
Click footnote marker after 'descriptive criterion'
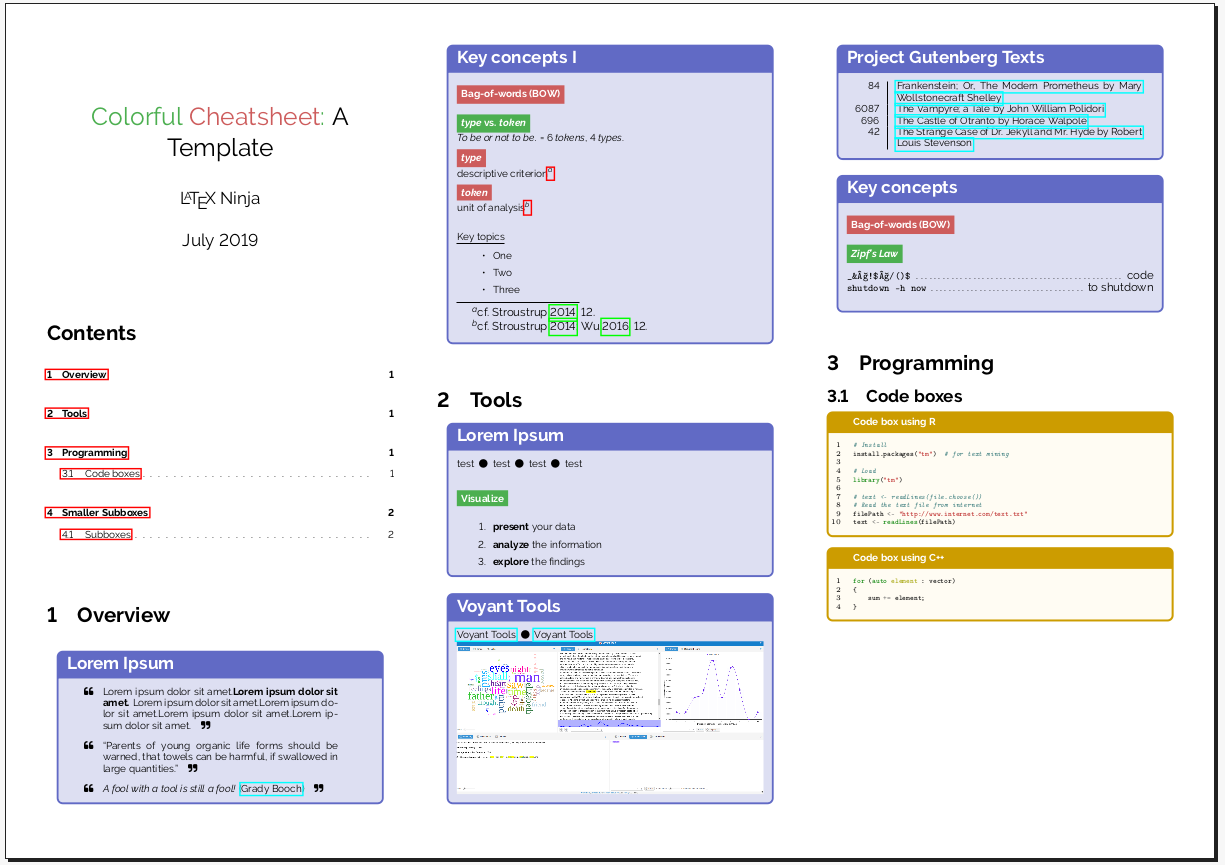click(x=550, y=173)
